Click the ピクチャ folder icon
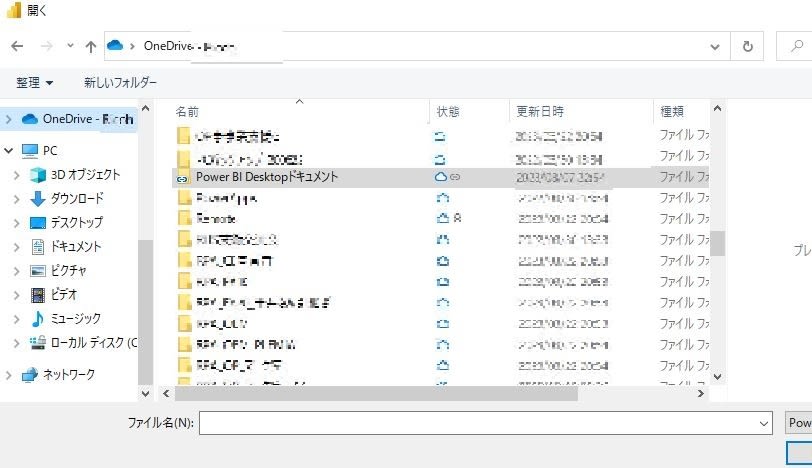 37,271
